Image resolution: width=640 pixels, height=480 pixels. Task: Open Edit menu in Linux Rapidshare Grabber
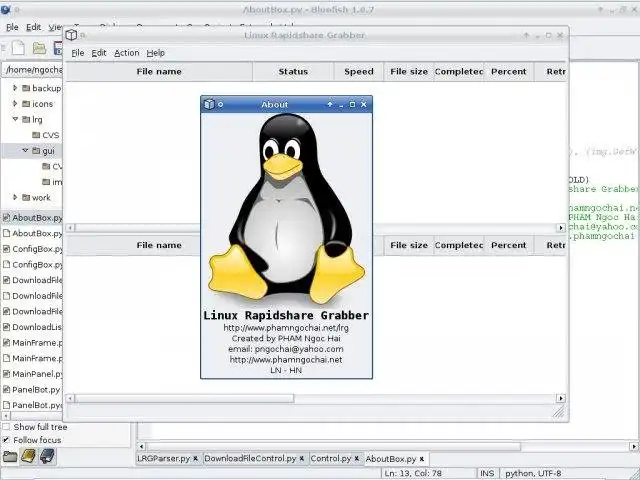99,53
